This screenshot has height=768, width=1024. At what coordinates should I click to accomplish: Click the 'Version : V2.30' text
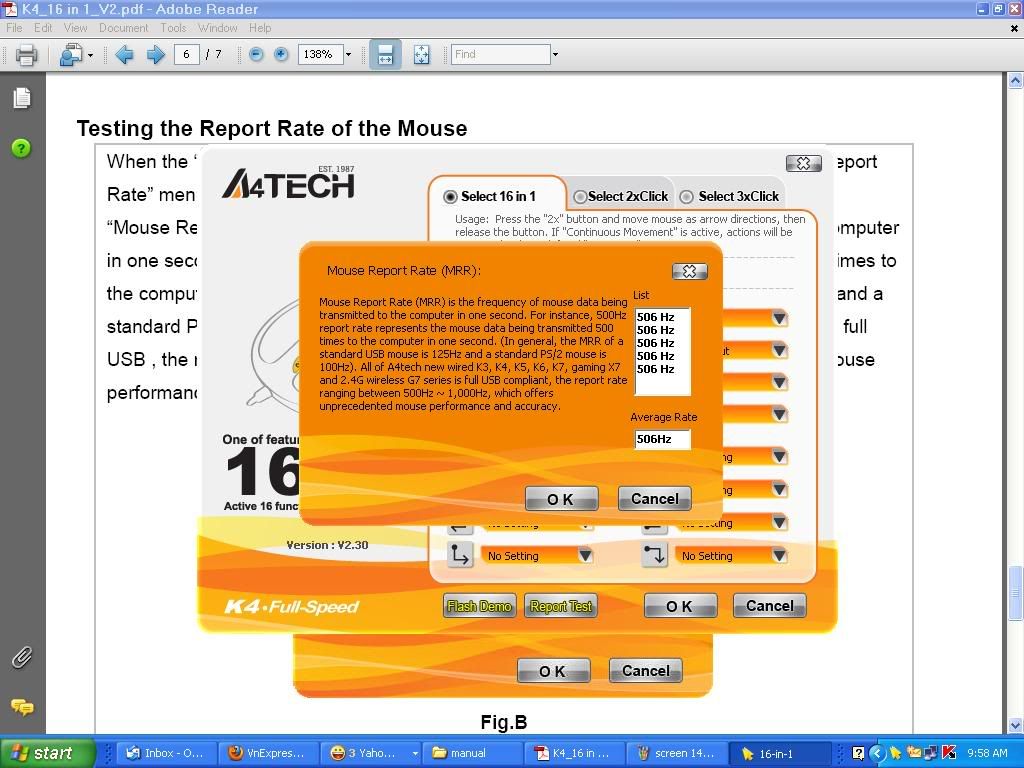327,545
